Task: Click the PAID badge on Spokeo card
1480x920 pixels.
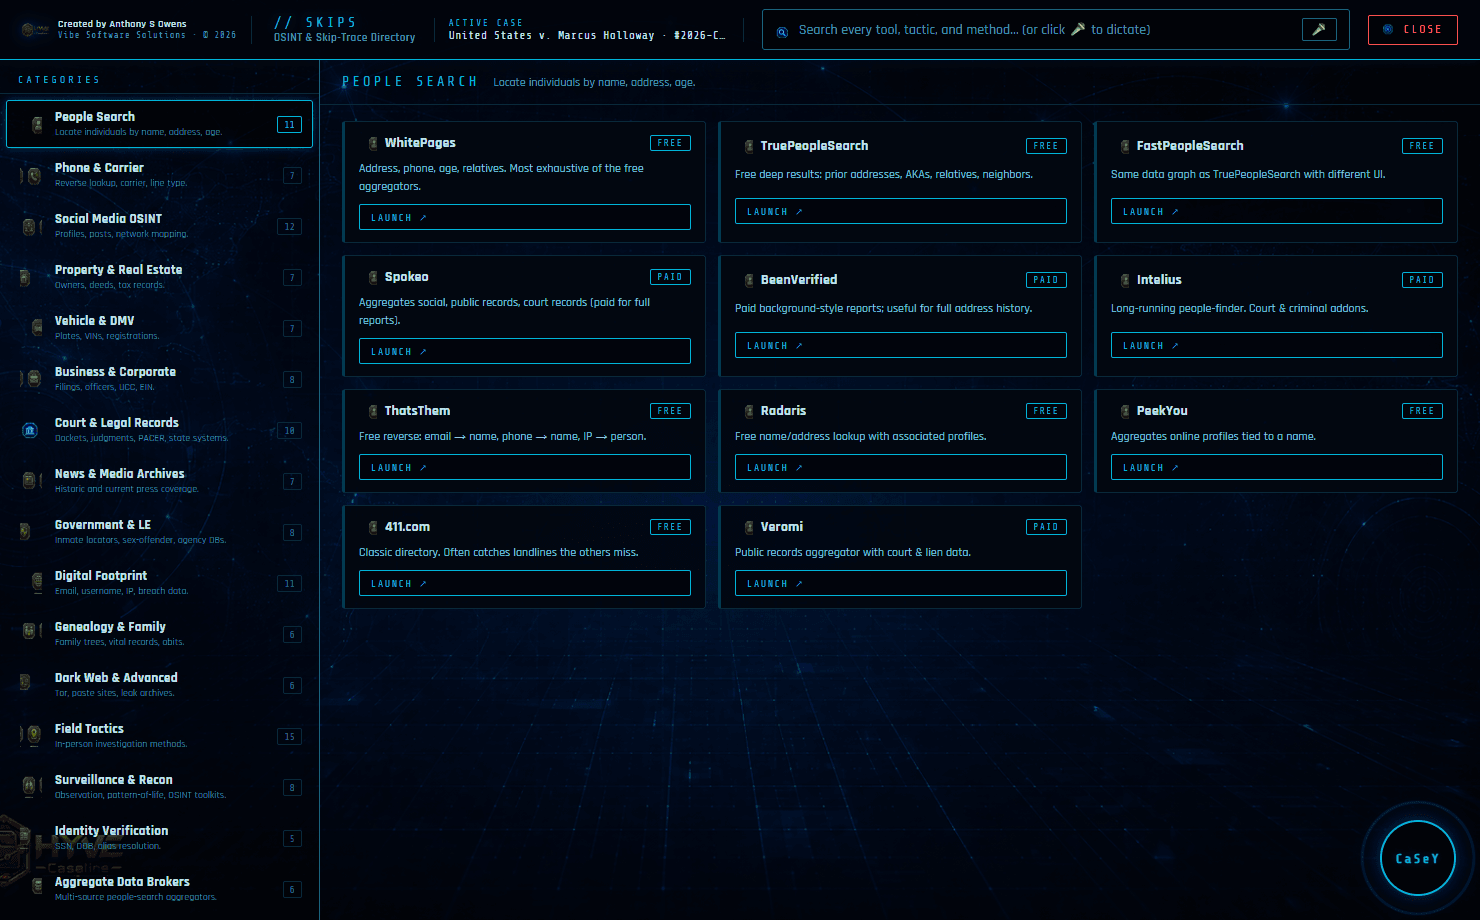Action: pos(670,277)
